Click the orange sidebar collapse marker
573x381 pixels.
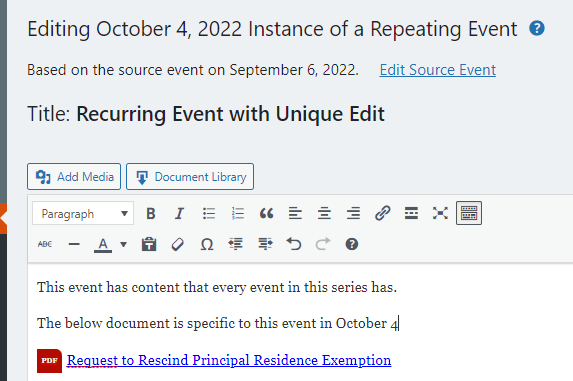[4, 218]
